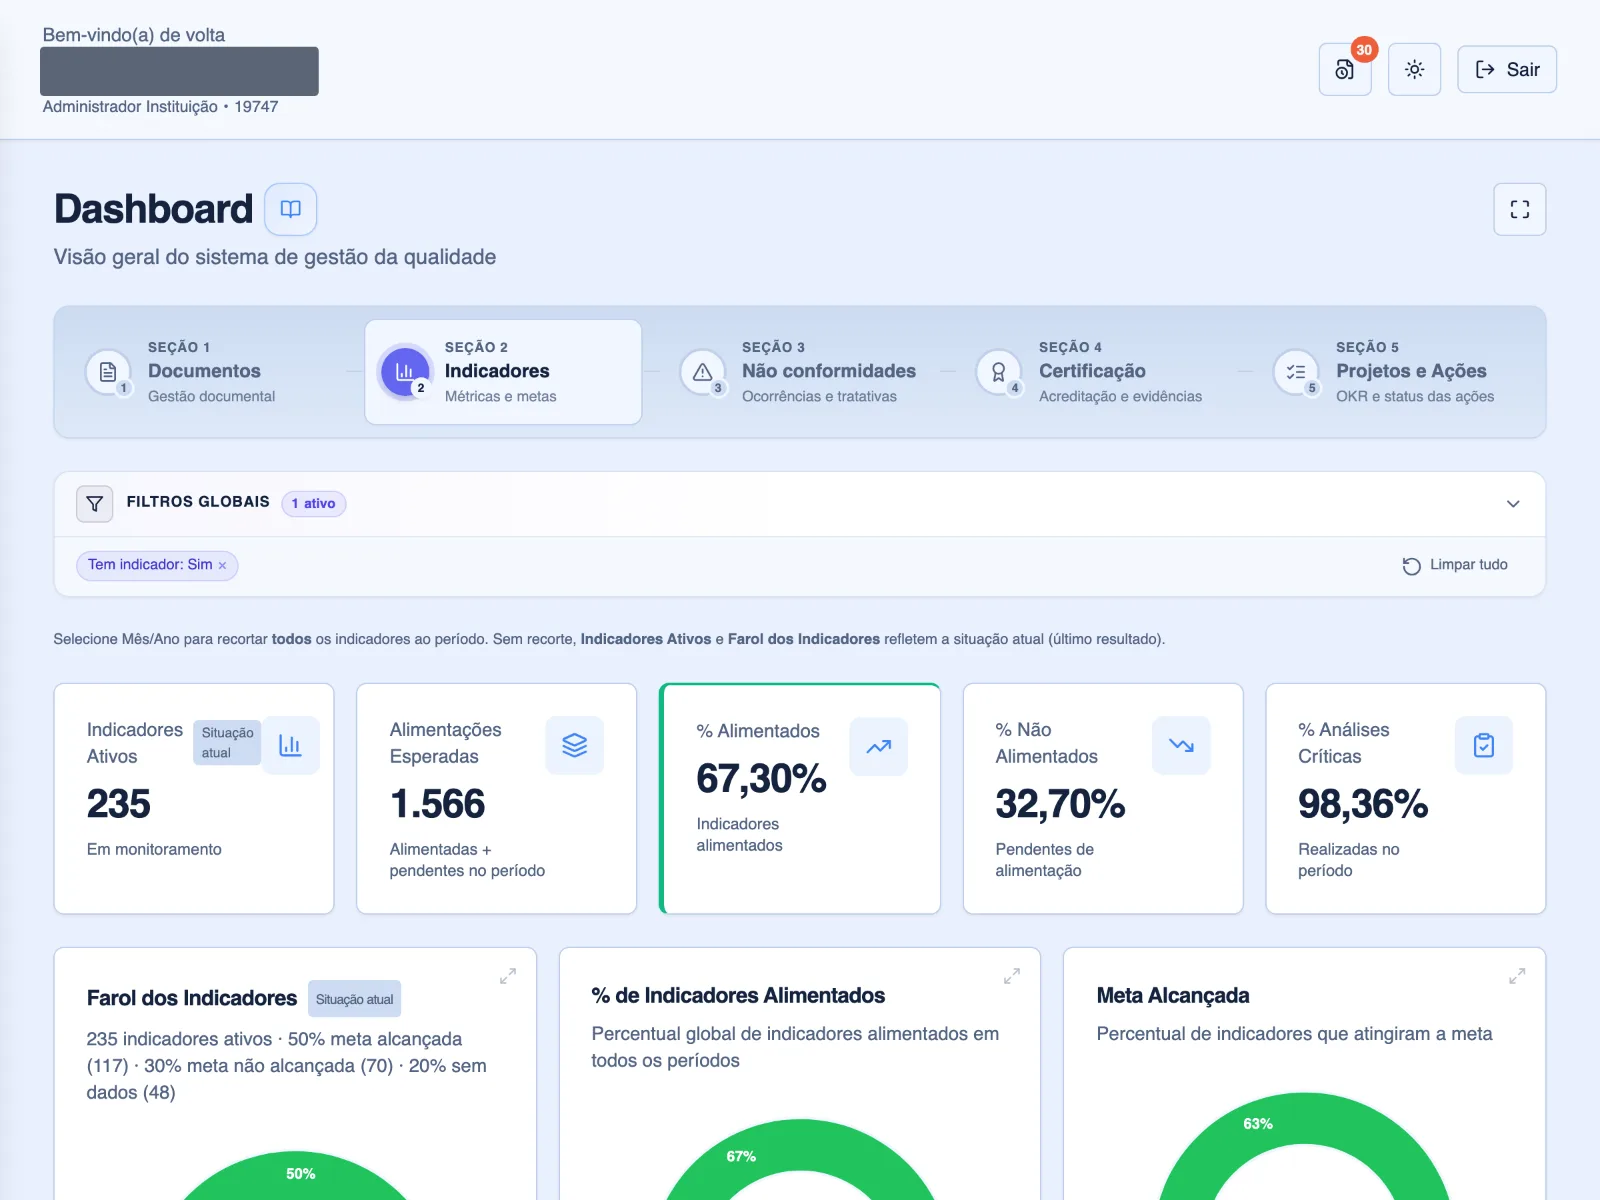Click layers icon in Alimentações Esperadas card
Screen dimensions: 1600x1200
[575, 745]
